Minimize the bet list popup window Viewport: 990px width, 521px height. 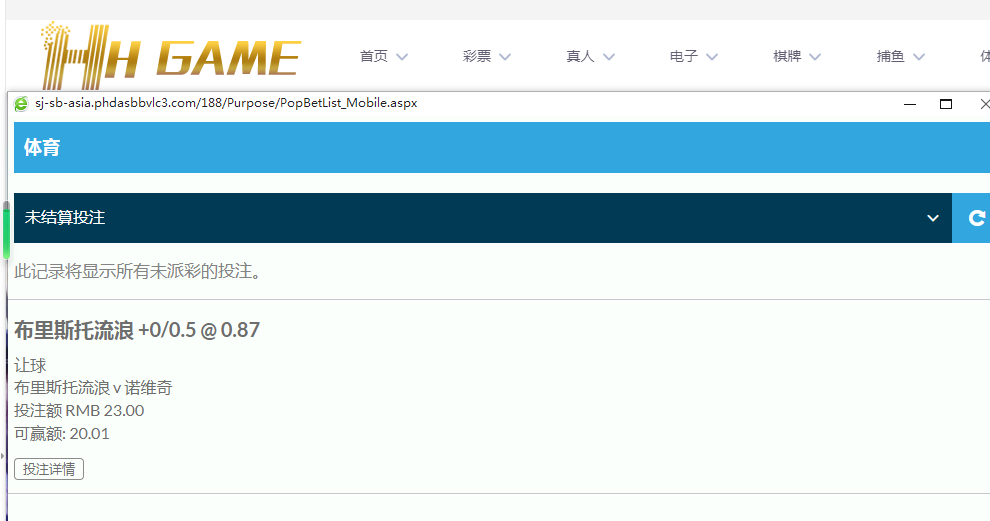tap(910, 104)
